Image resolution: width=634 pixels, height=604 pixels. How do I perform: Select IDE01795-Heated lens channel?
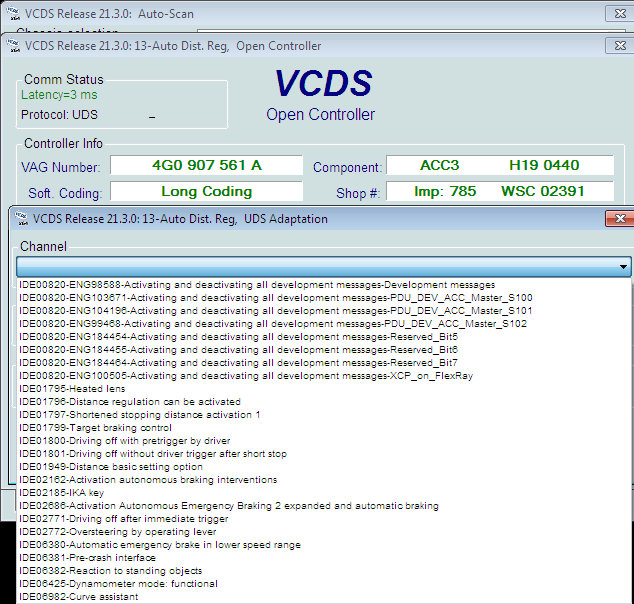[x=323, y=389]
